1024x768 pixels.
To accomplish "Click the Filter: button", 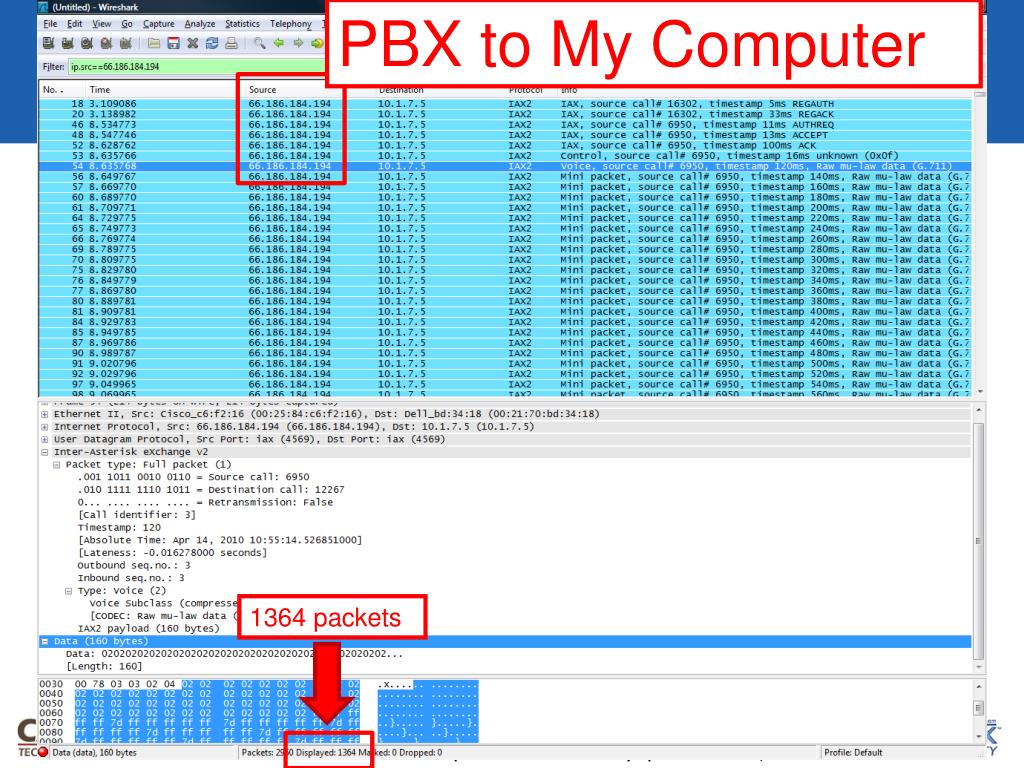I will pos(54,67).
